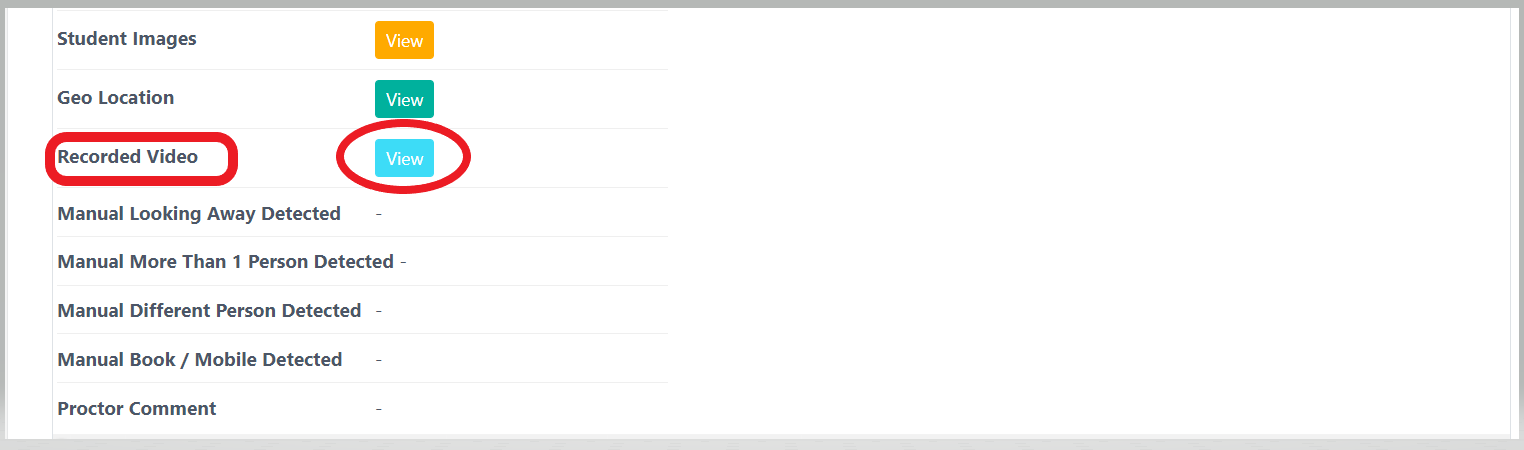Click the Proctor Comment dash value
The image size is (1524, 450).
pyautogui.click(x=379, y=409)
